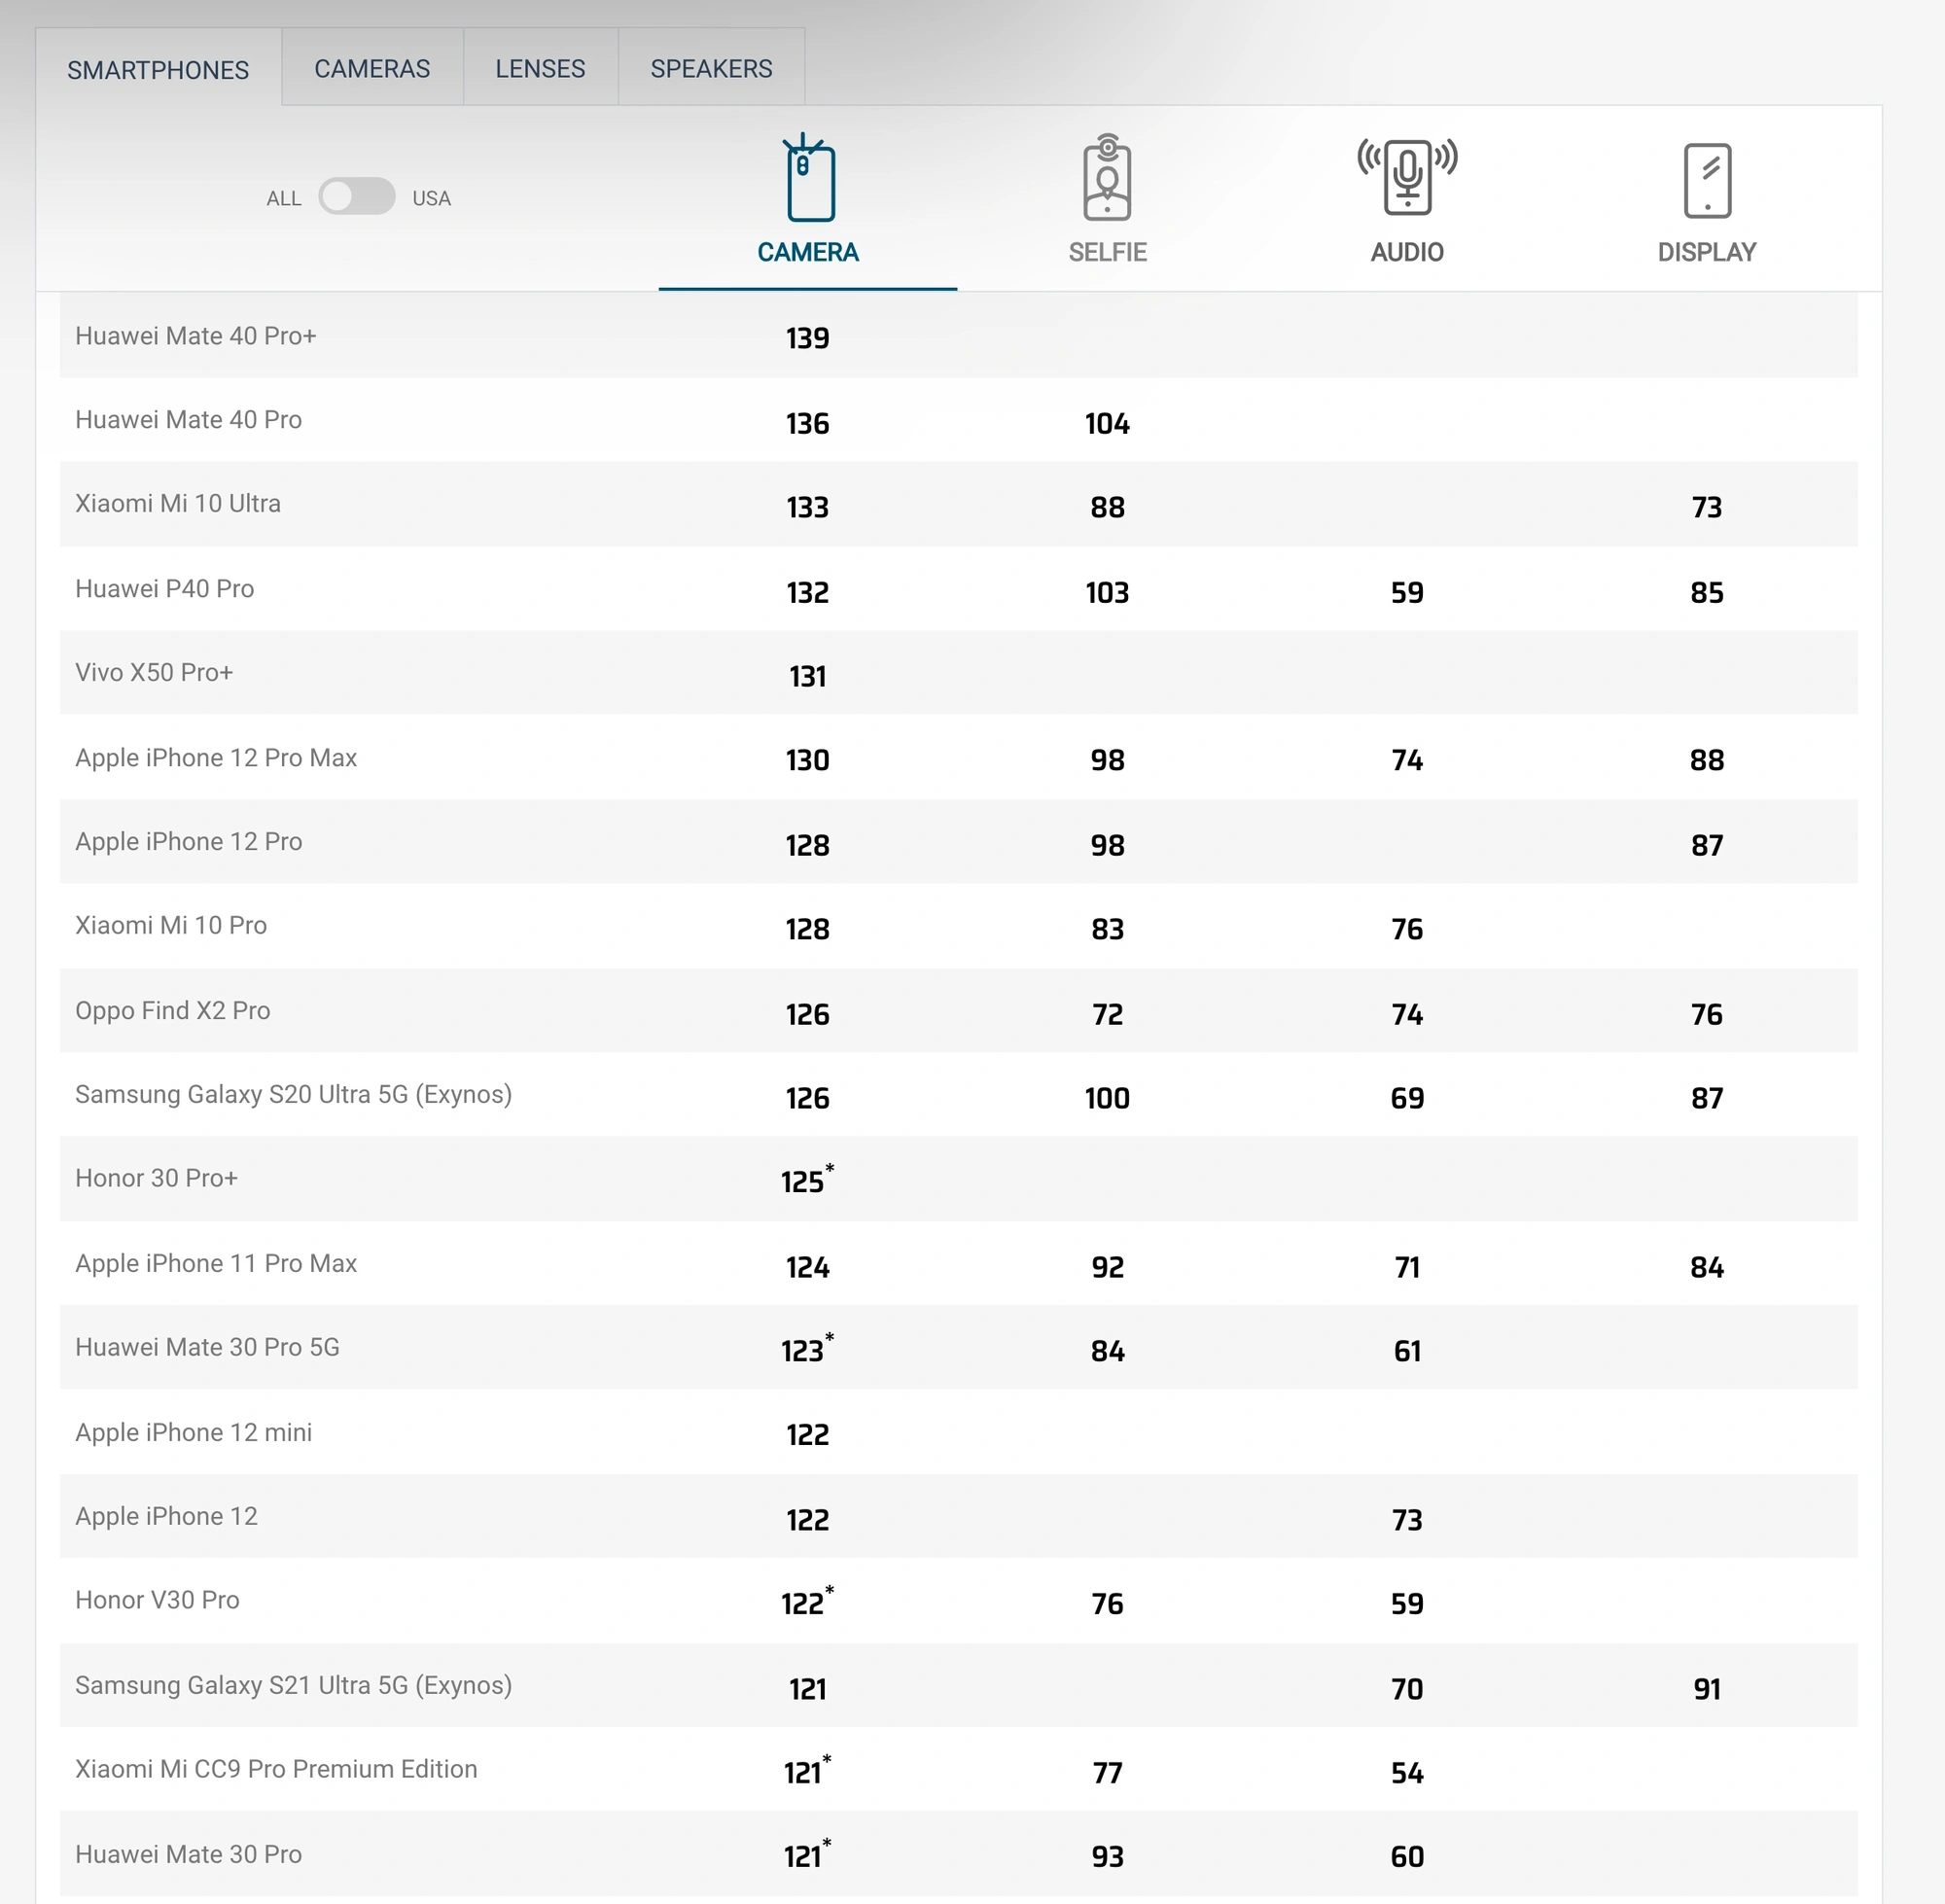1945x1904 pixels.
Task: Open Xiaomi Mi 10 Ultra entry
Action: point(178,503)
